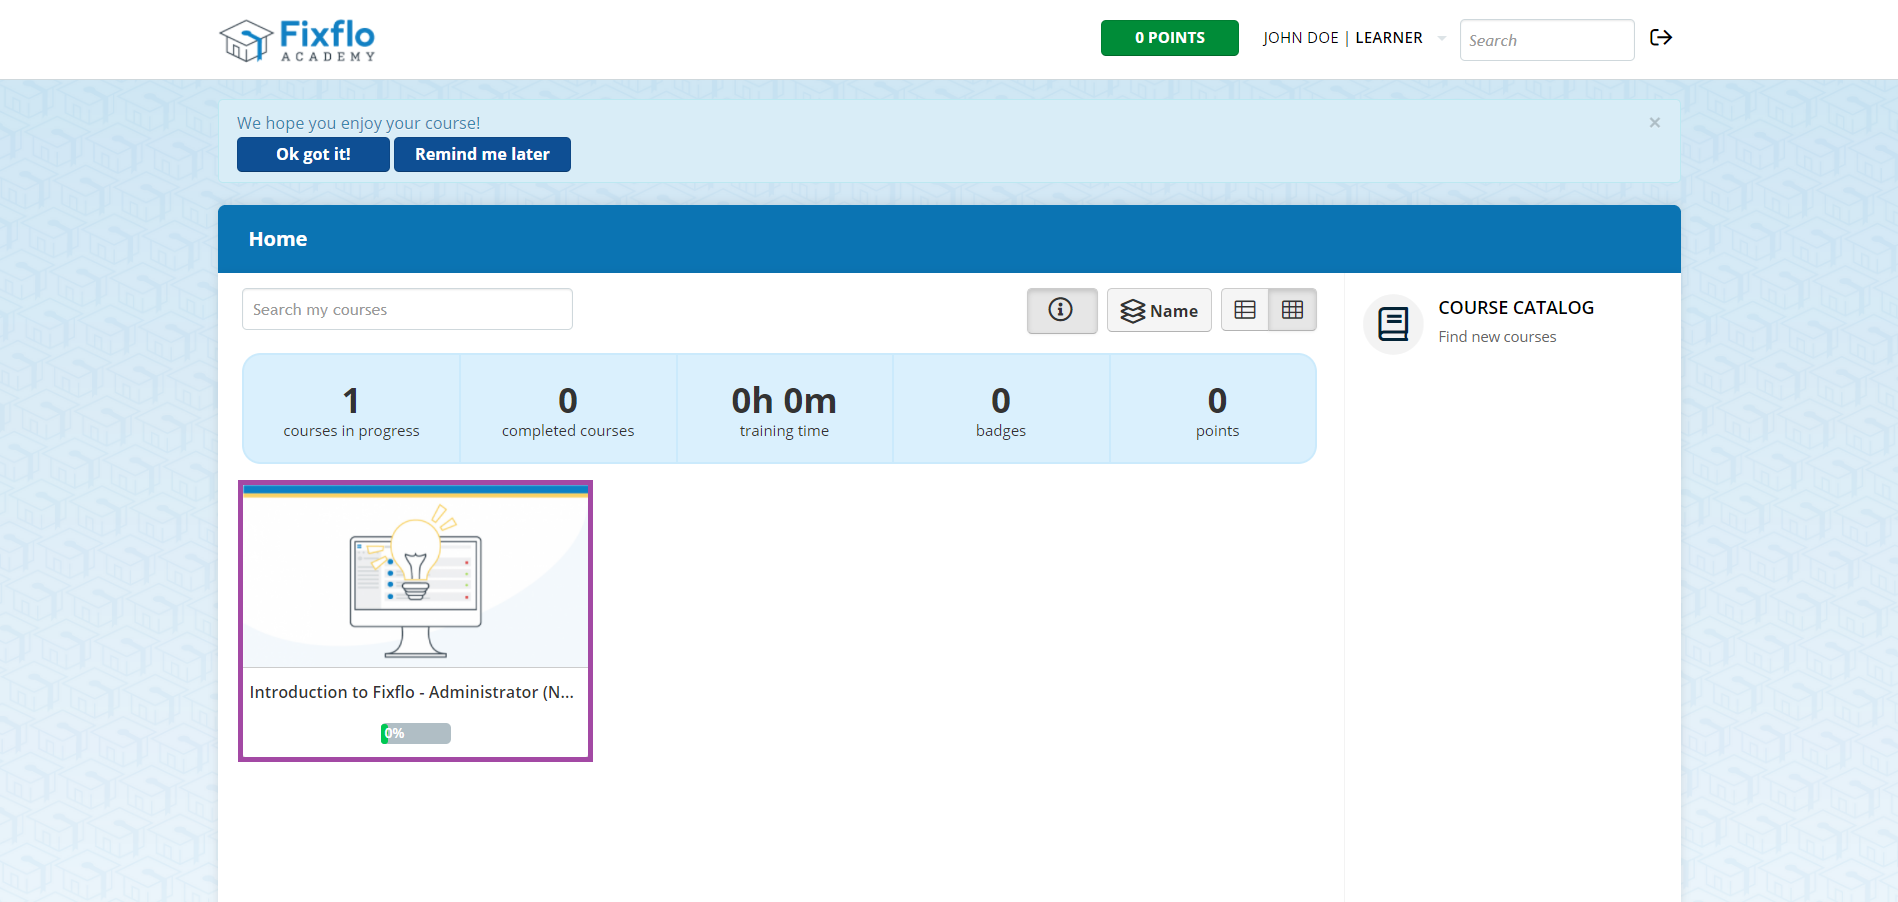Viewport: 1898px width, 902px height.
Task: Click the Home page heading
Action: (278, 239)
